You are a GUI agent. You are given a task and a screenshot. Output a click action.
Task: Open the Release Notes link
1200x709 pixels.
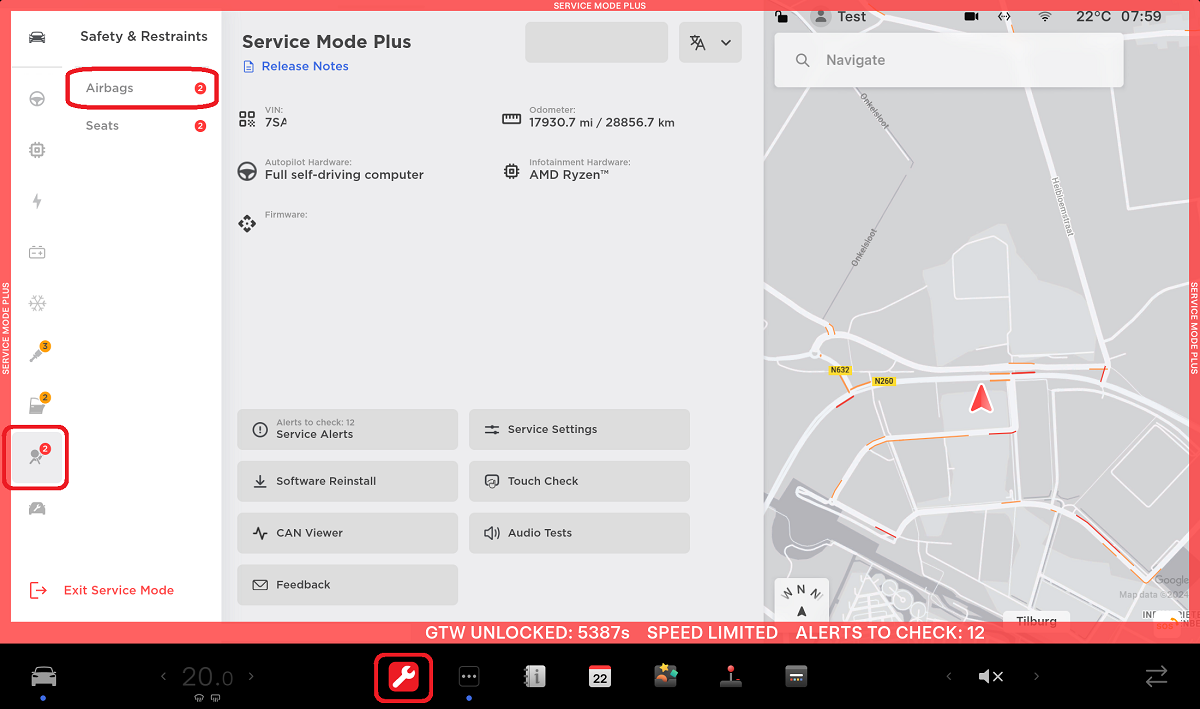coord(304,66)
